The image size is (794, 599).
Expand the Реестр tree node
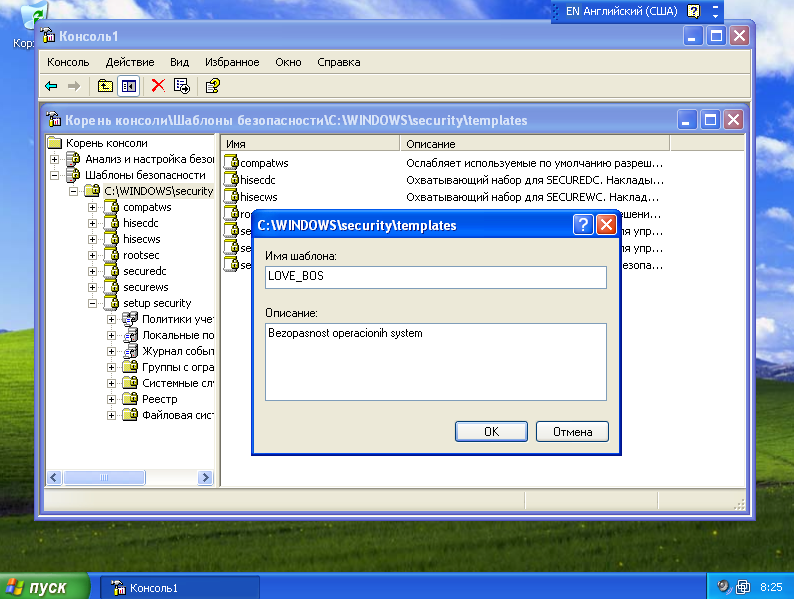tap(111, 400)
